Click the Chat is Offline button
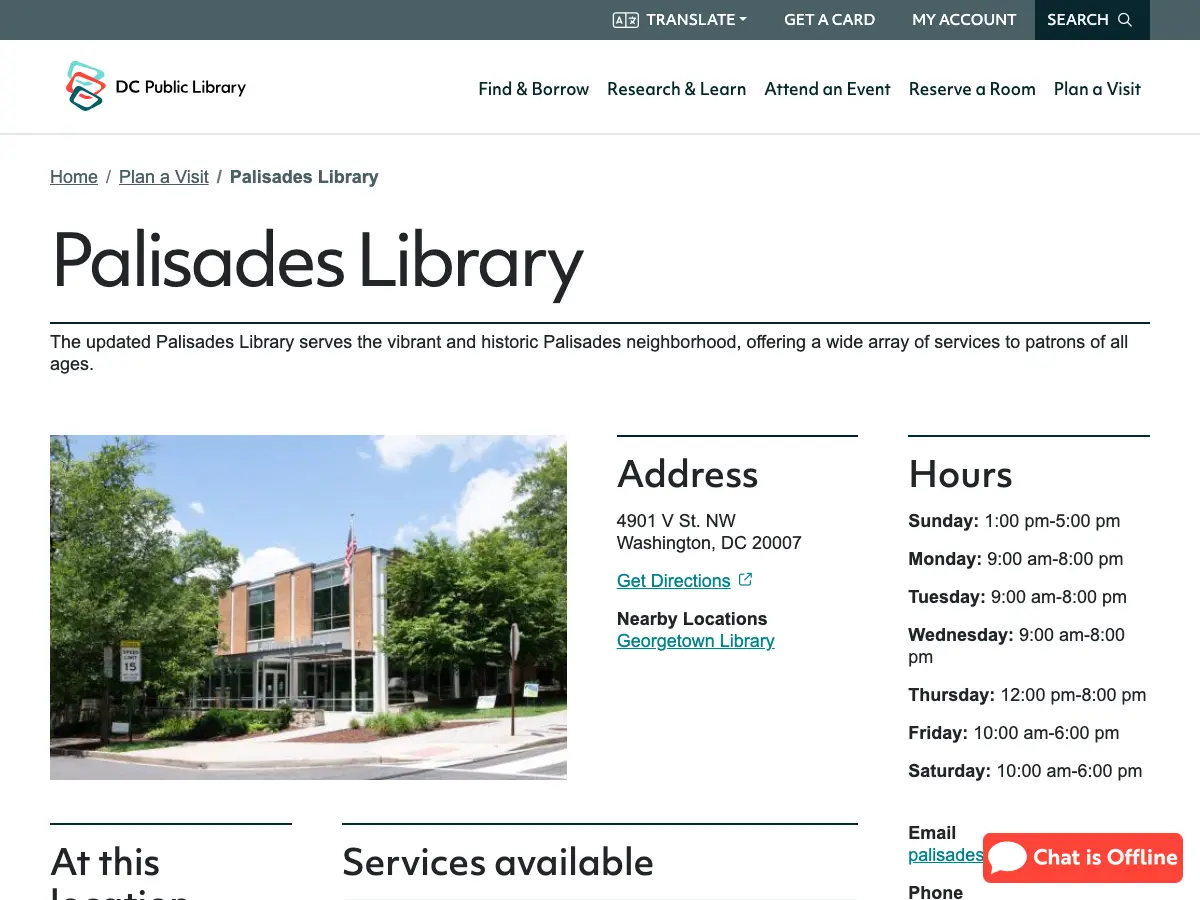Viewport: 1200px width, 900px height. click(x=1083, y=857)
